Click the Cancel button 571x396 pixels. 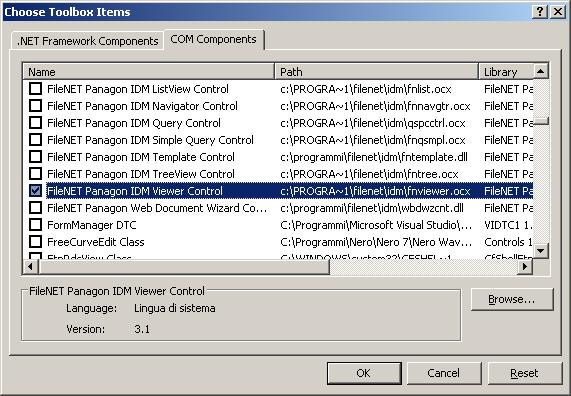444,373
